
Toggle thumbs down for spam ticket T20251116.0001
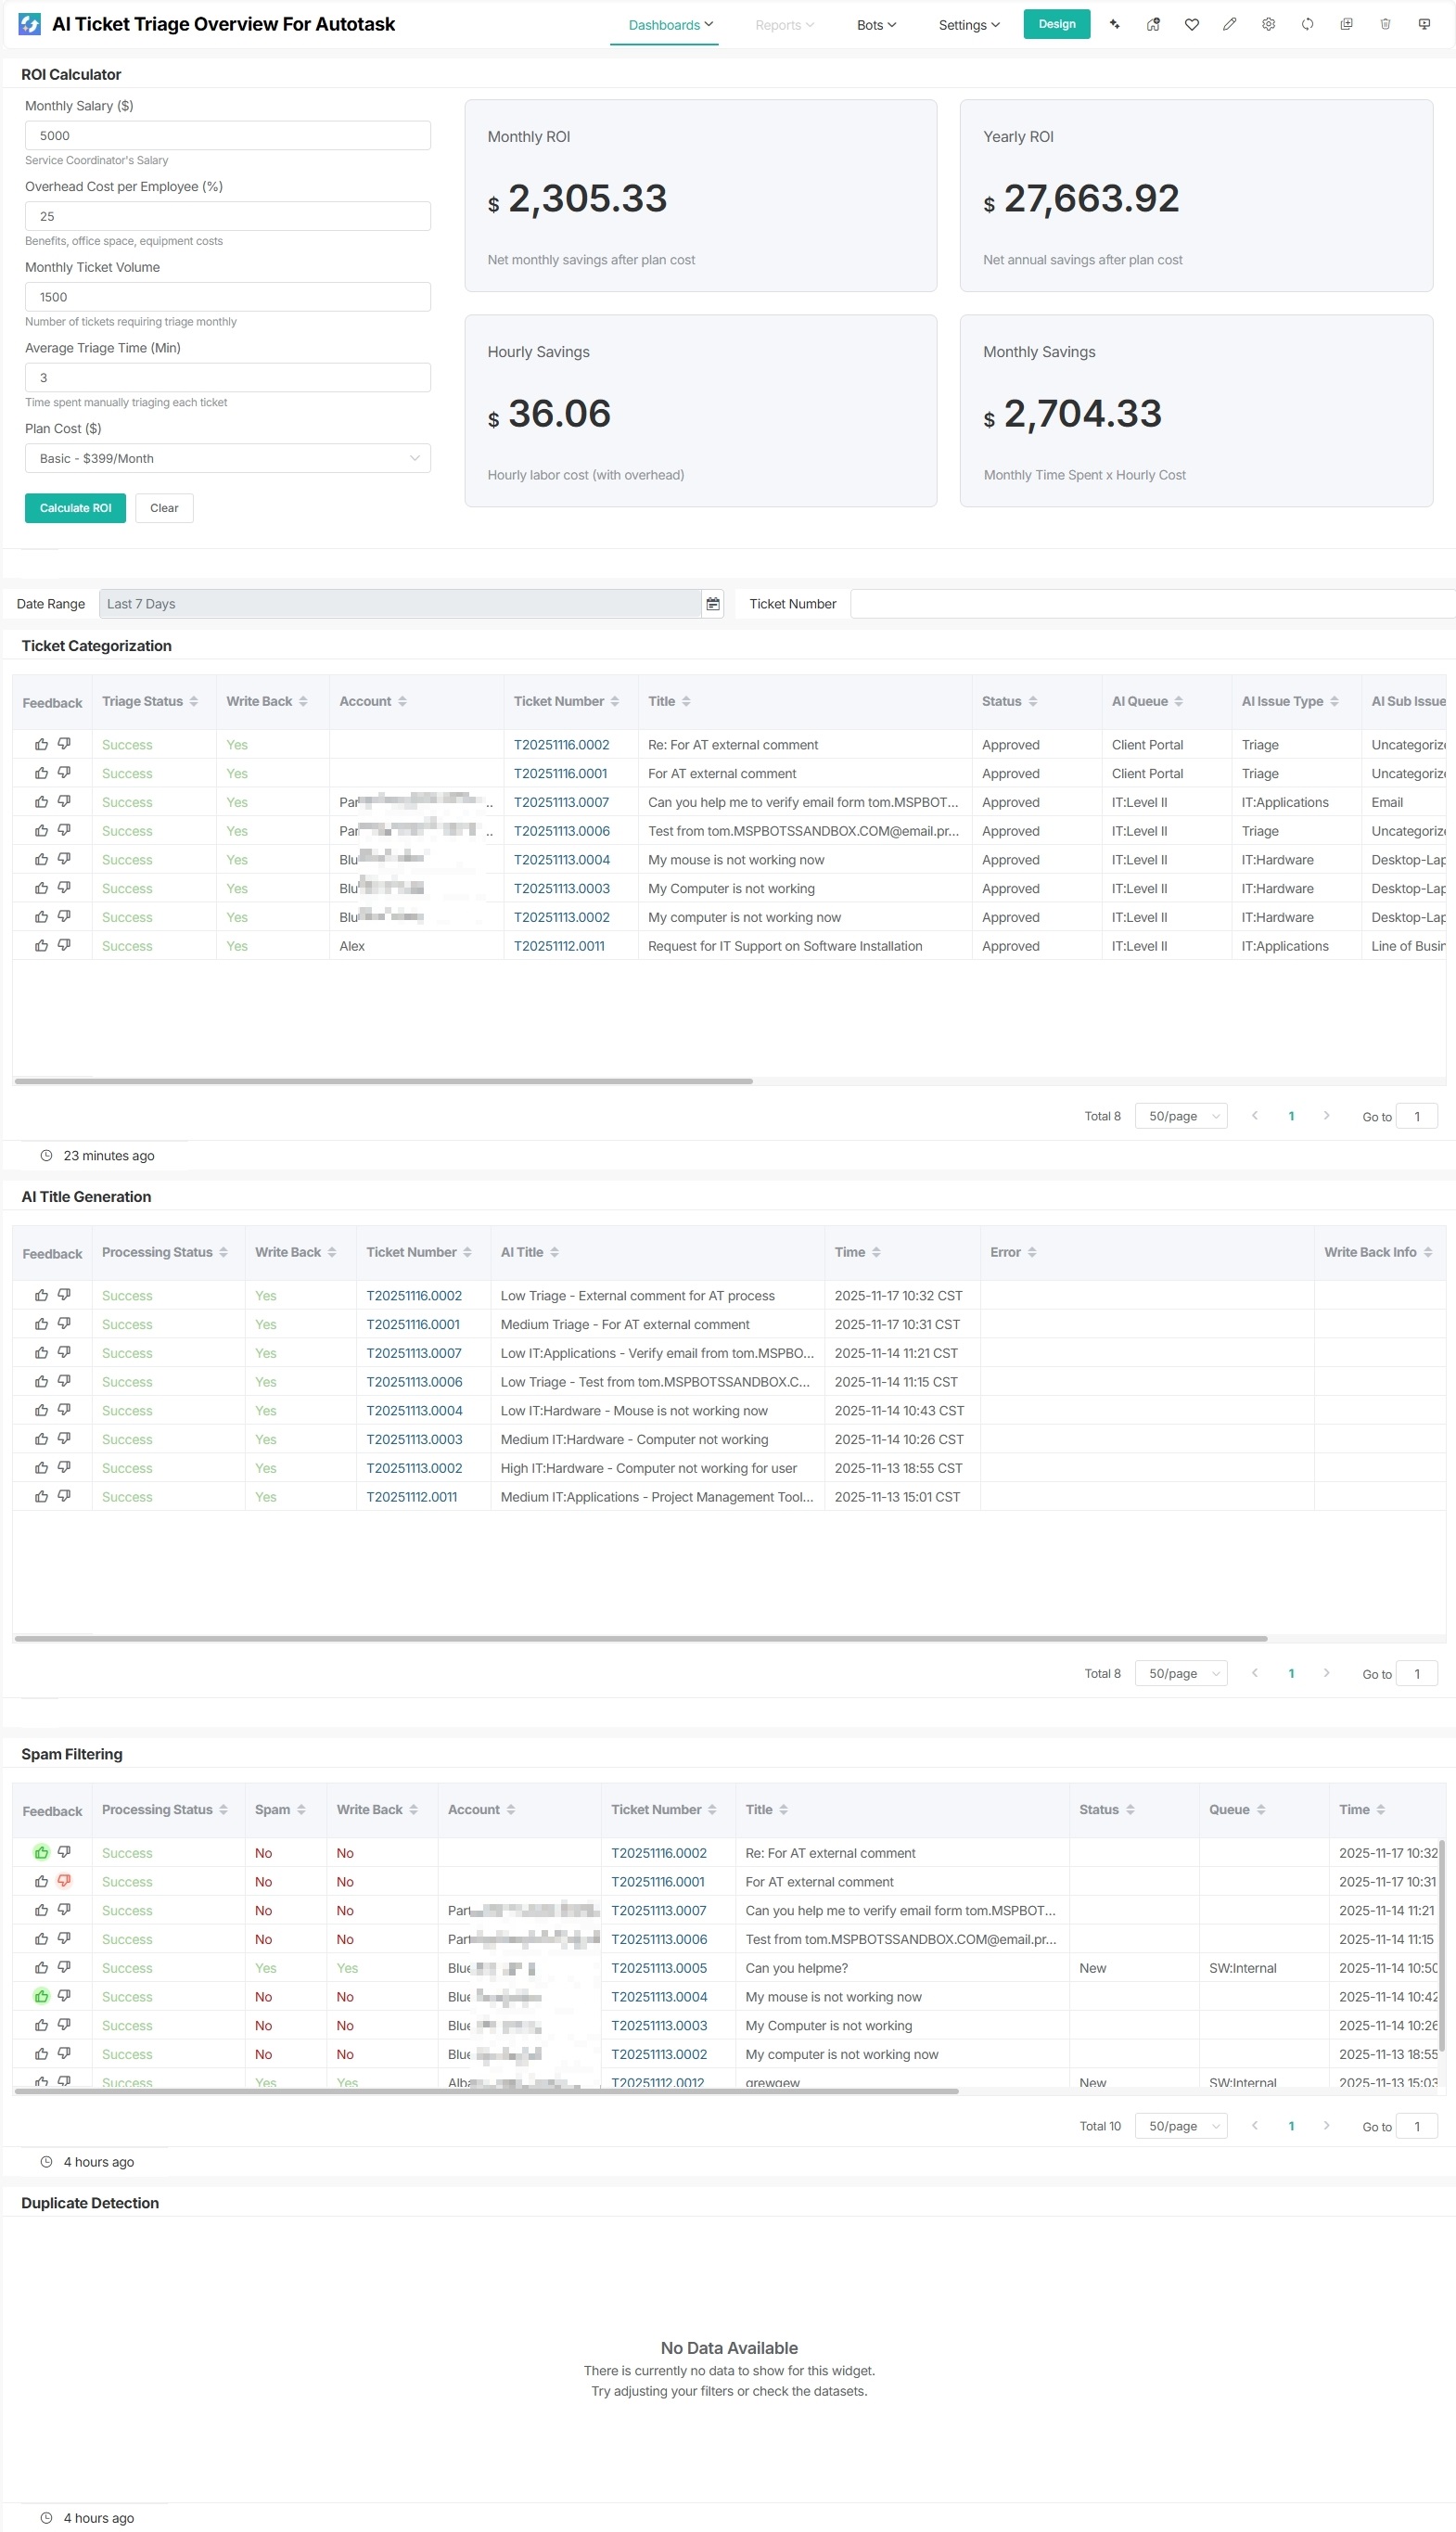pyautogui.click(x=64, y=1880)
